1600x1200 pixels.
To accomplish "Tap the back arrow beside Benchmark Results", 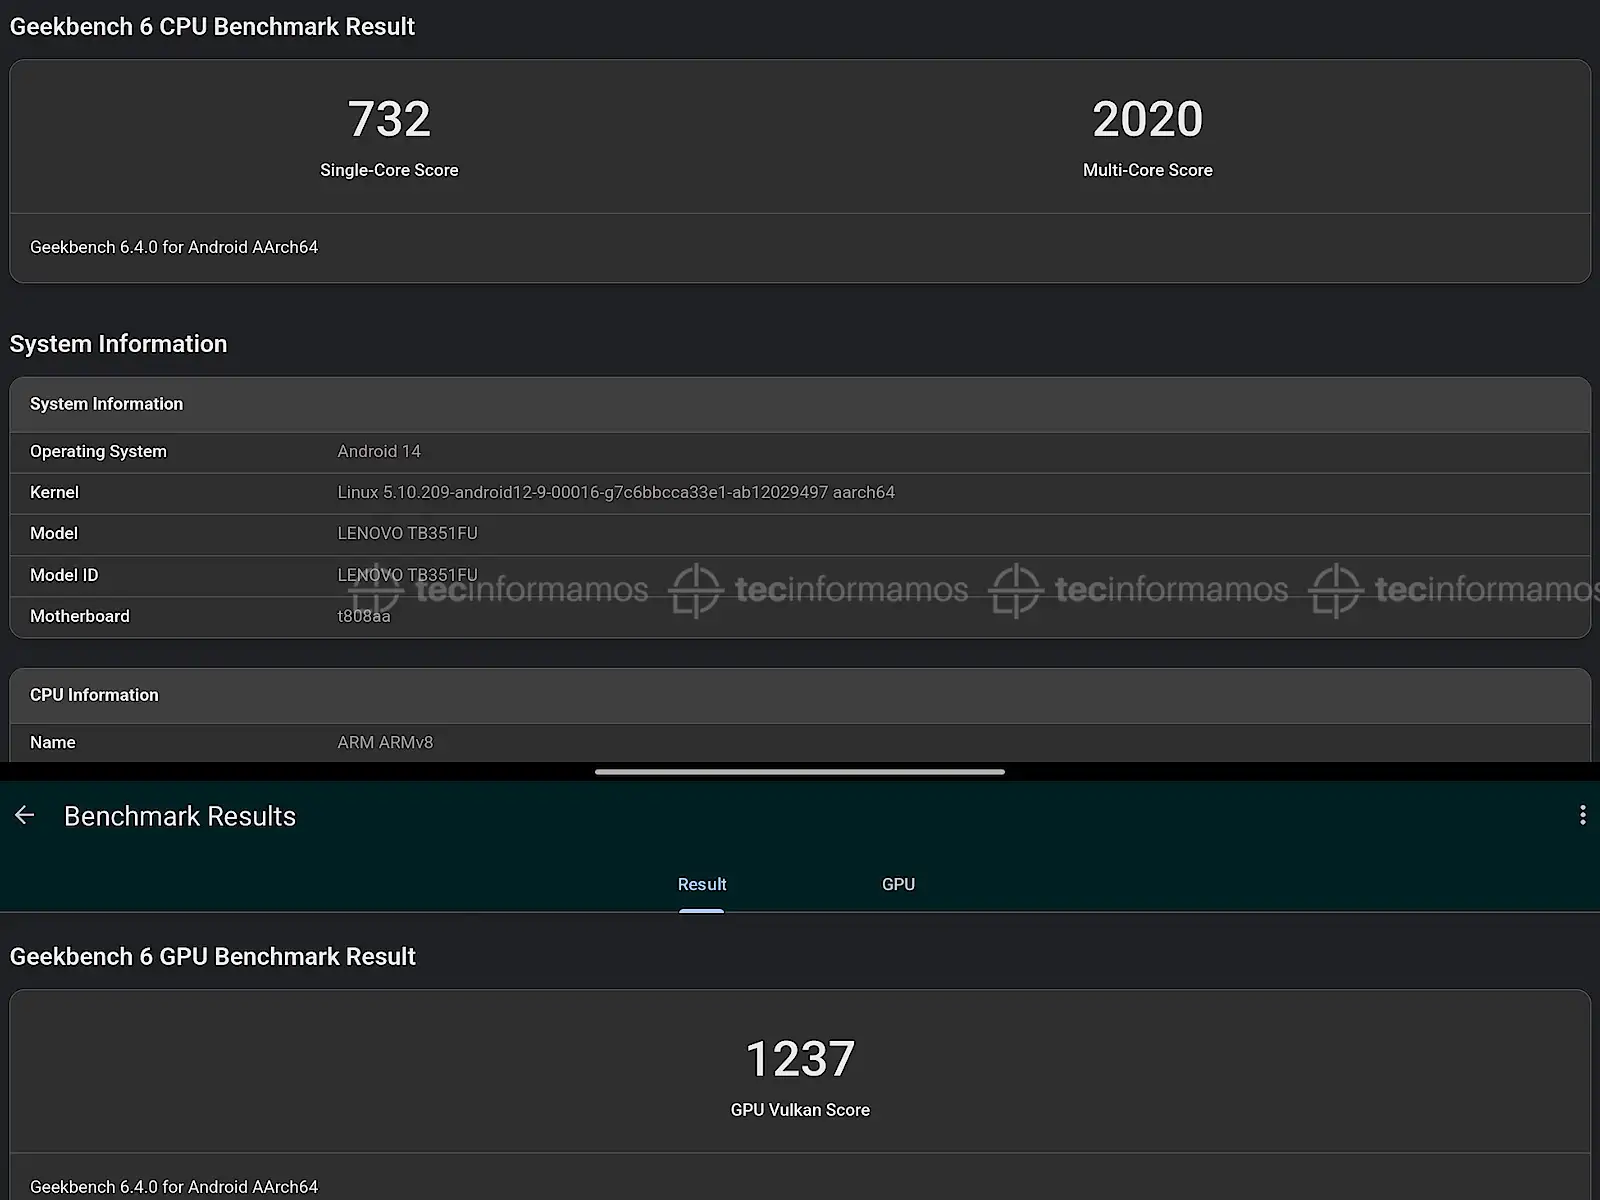I will point(25,816).
